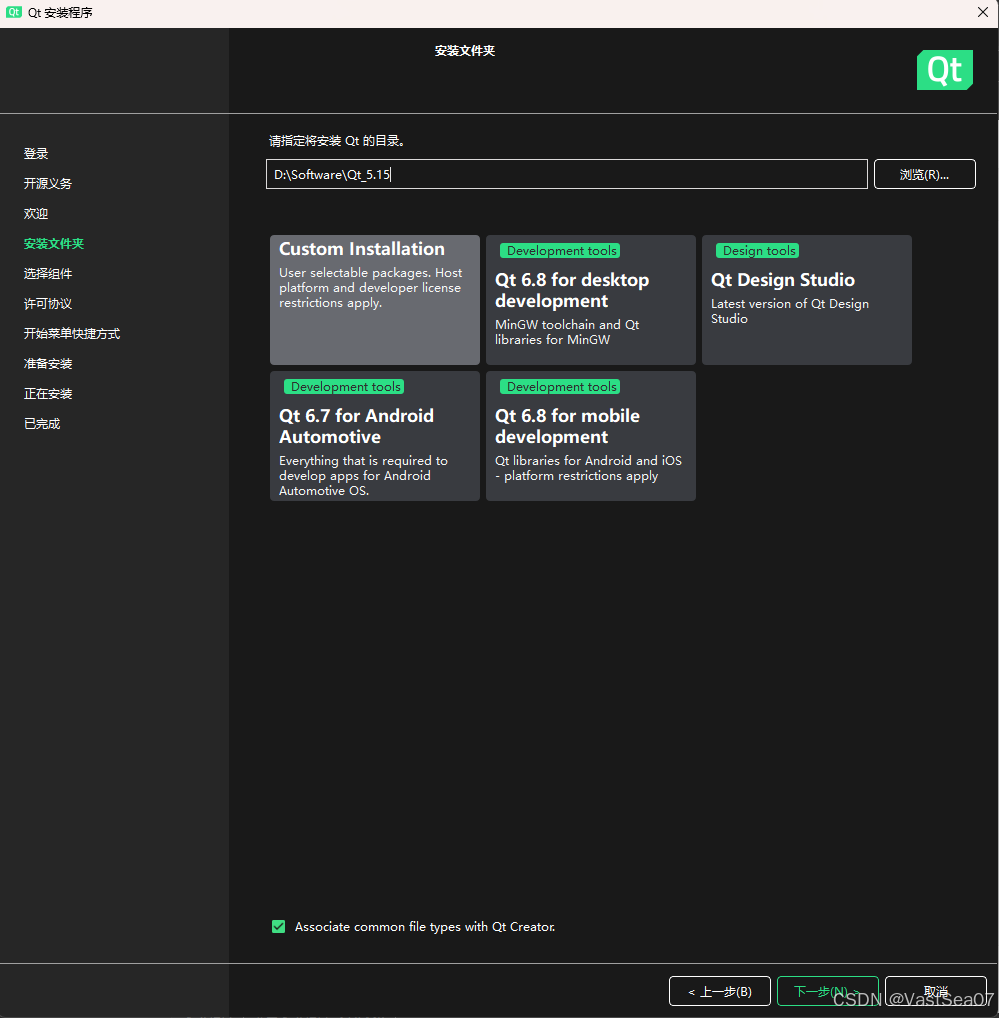Click the 请指定将安装 Qt 的目录 label
The image size is (999, 1018).
[x=337, y=141]
